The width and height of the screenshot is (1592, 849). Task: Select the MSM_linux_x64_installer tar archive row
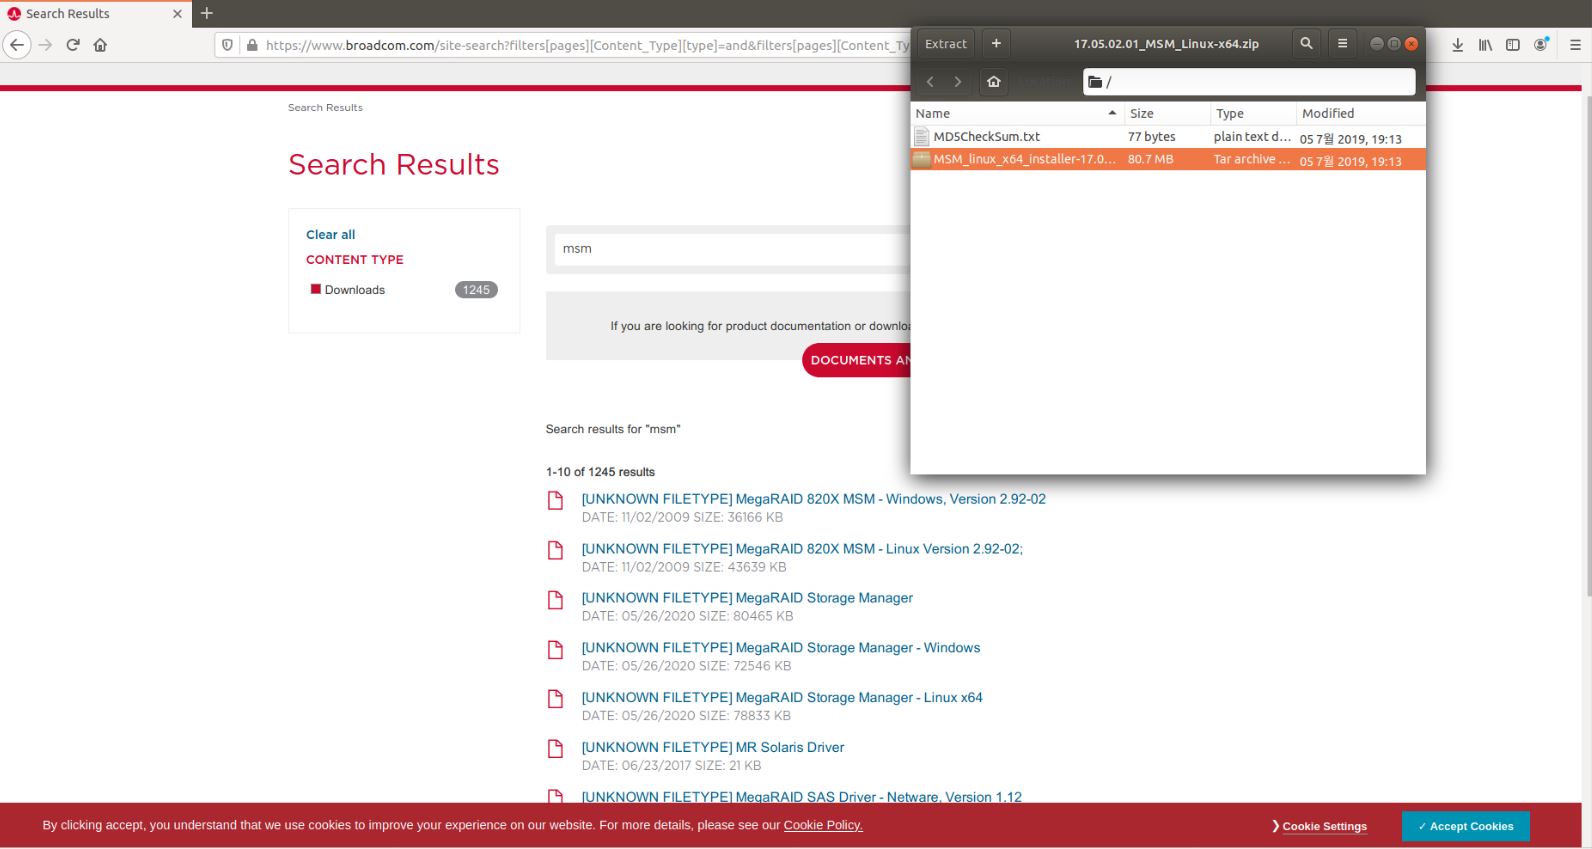[1168, 159]
